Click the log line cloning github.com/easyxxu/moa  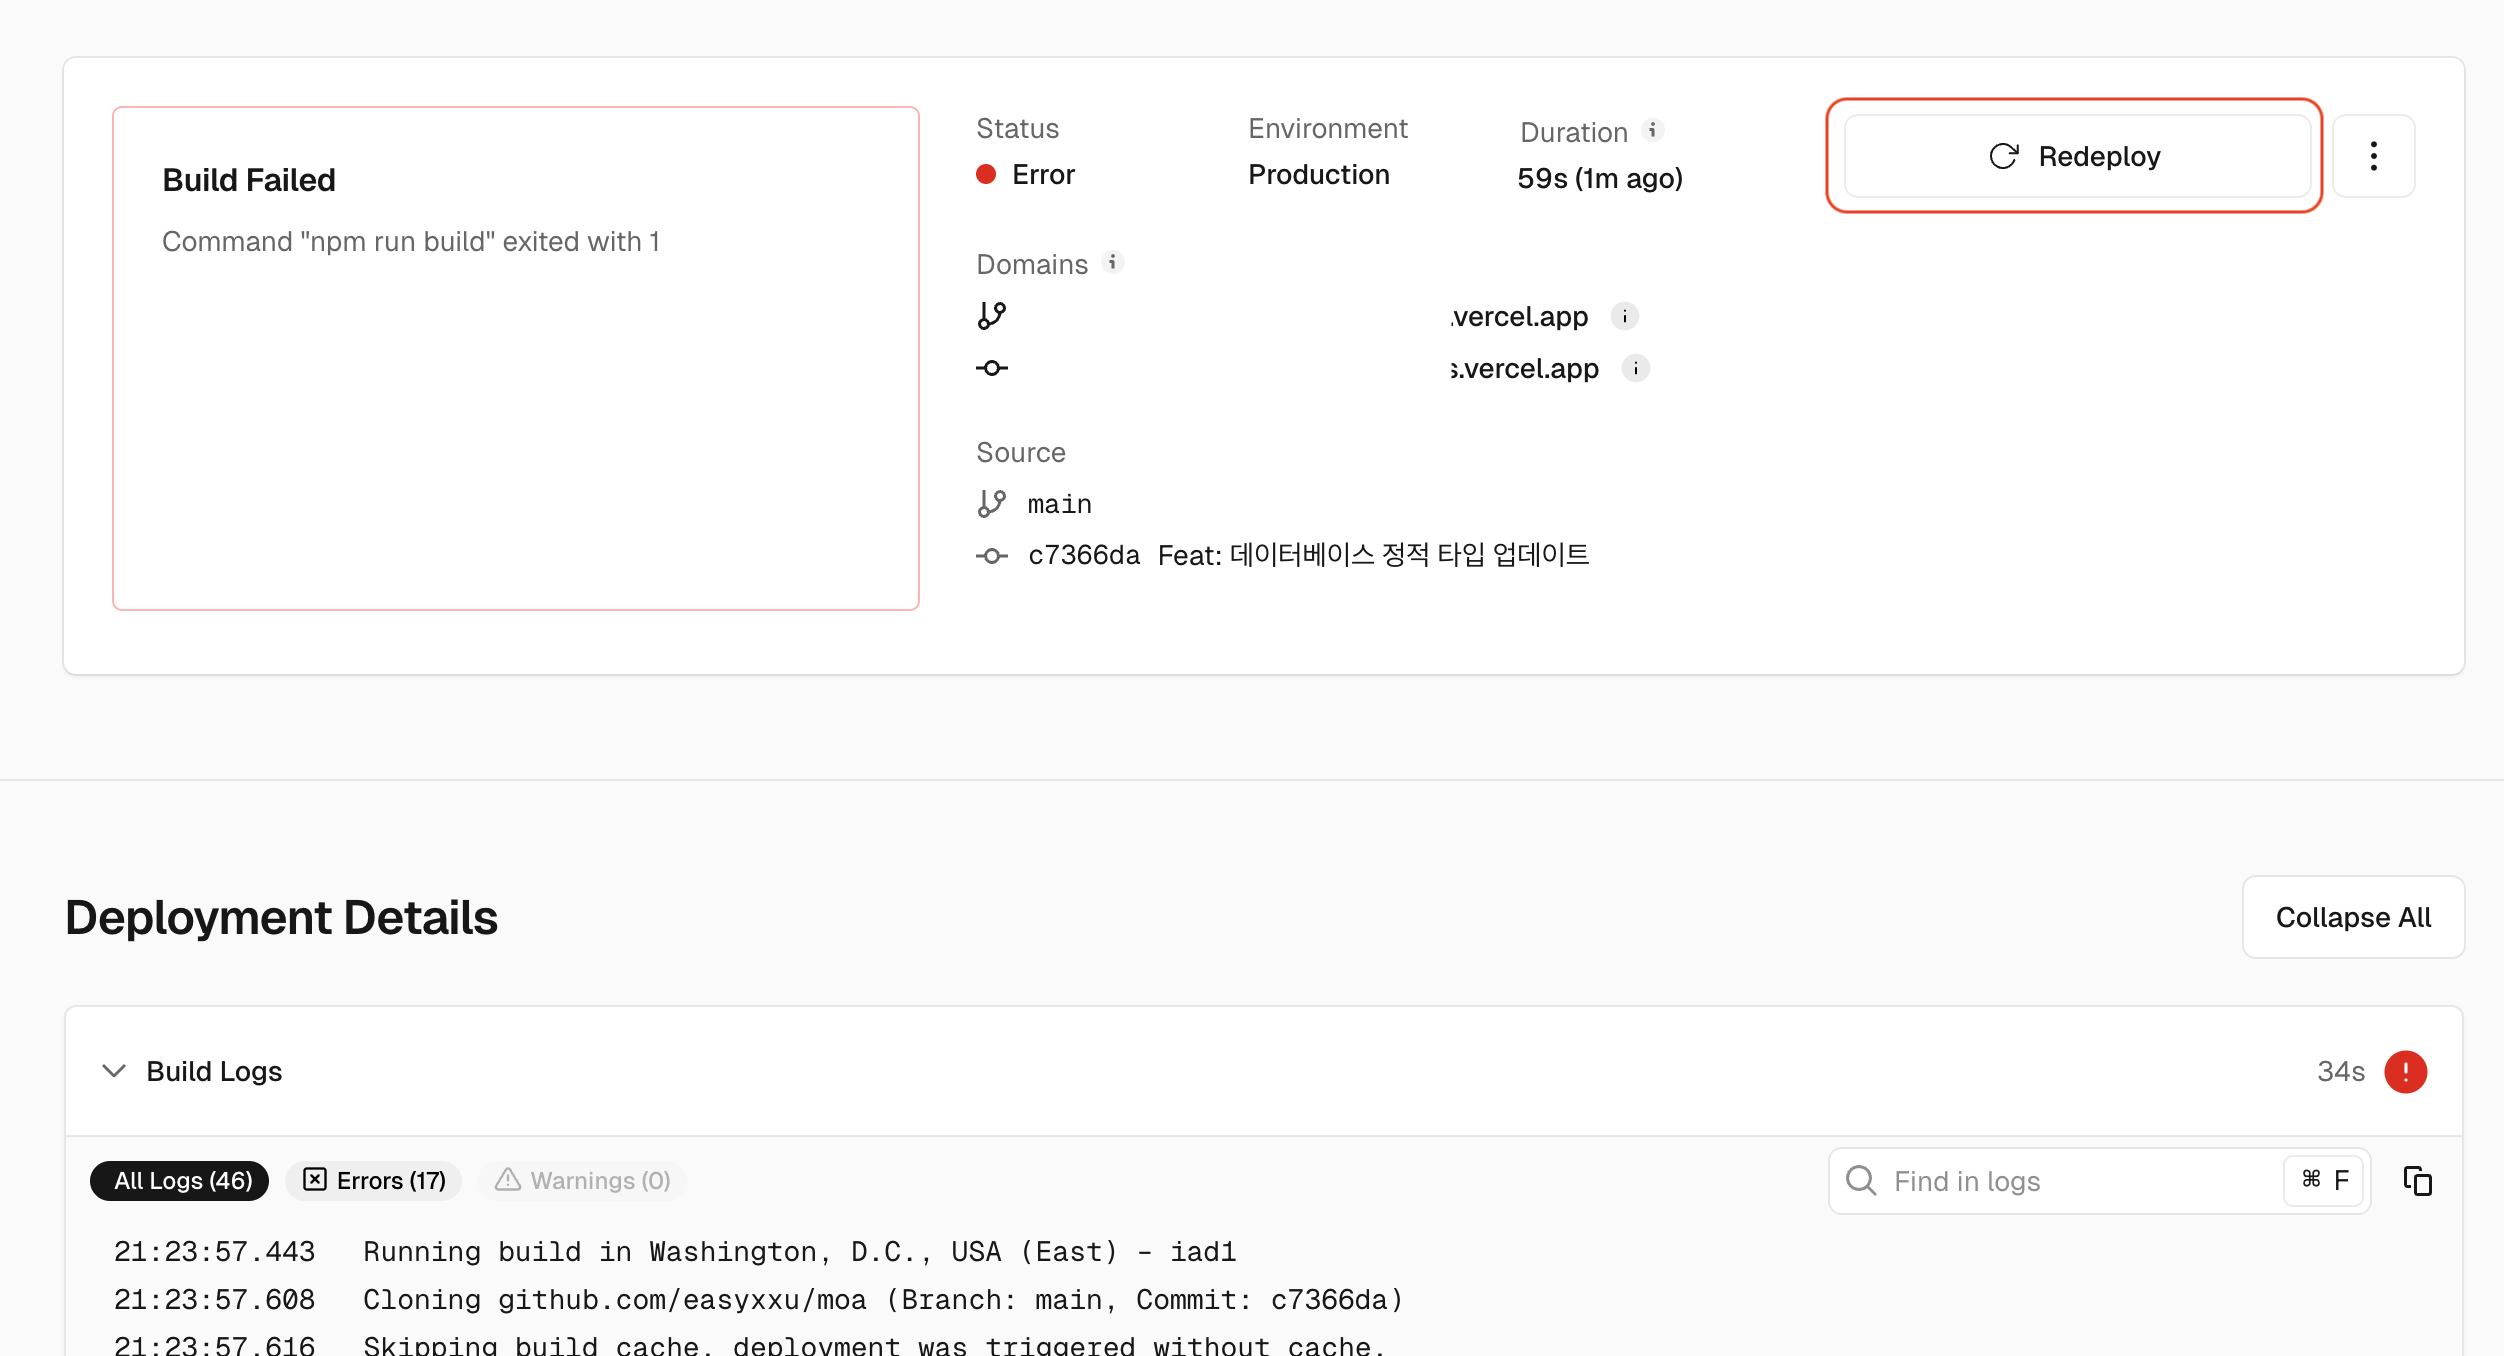pos(882,1300)
